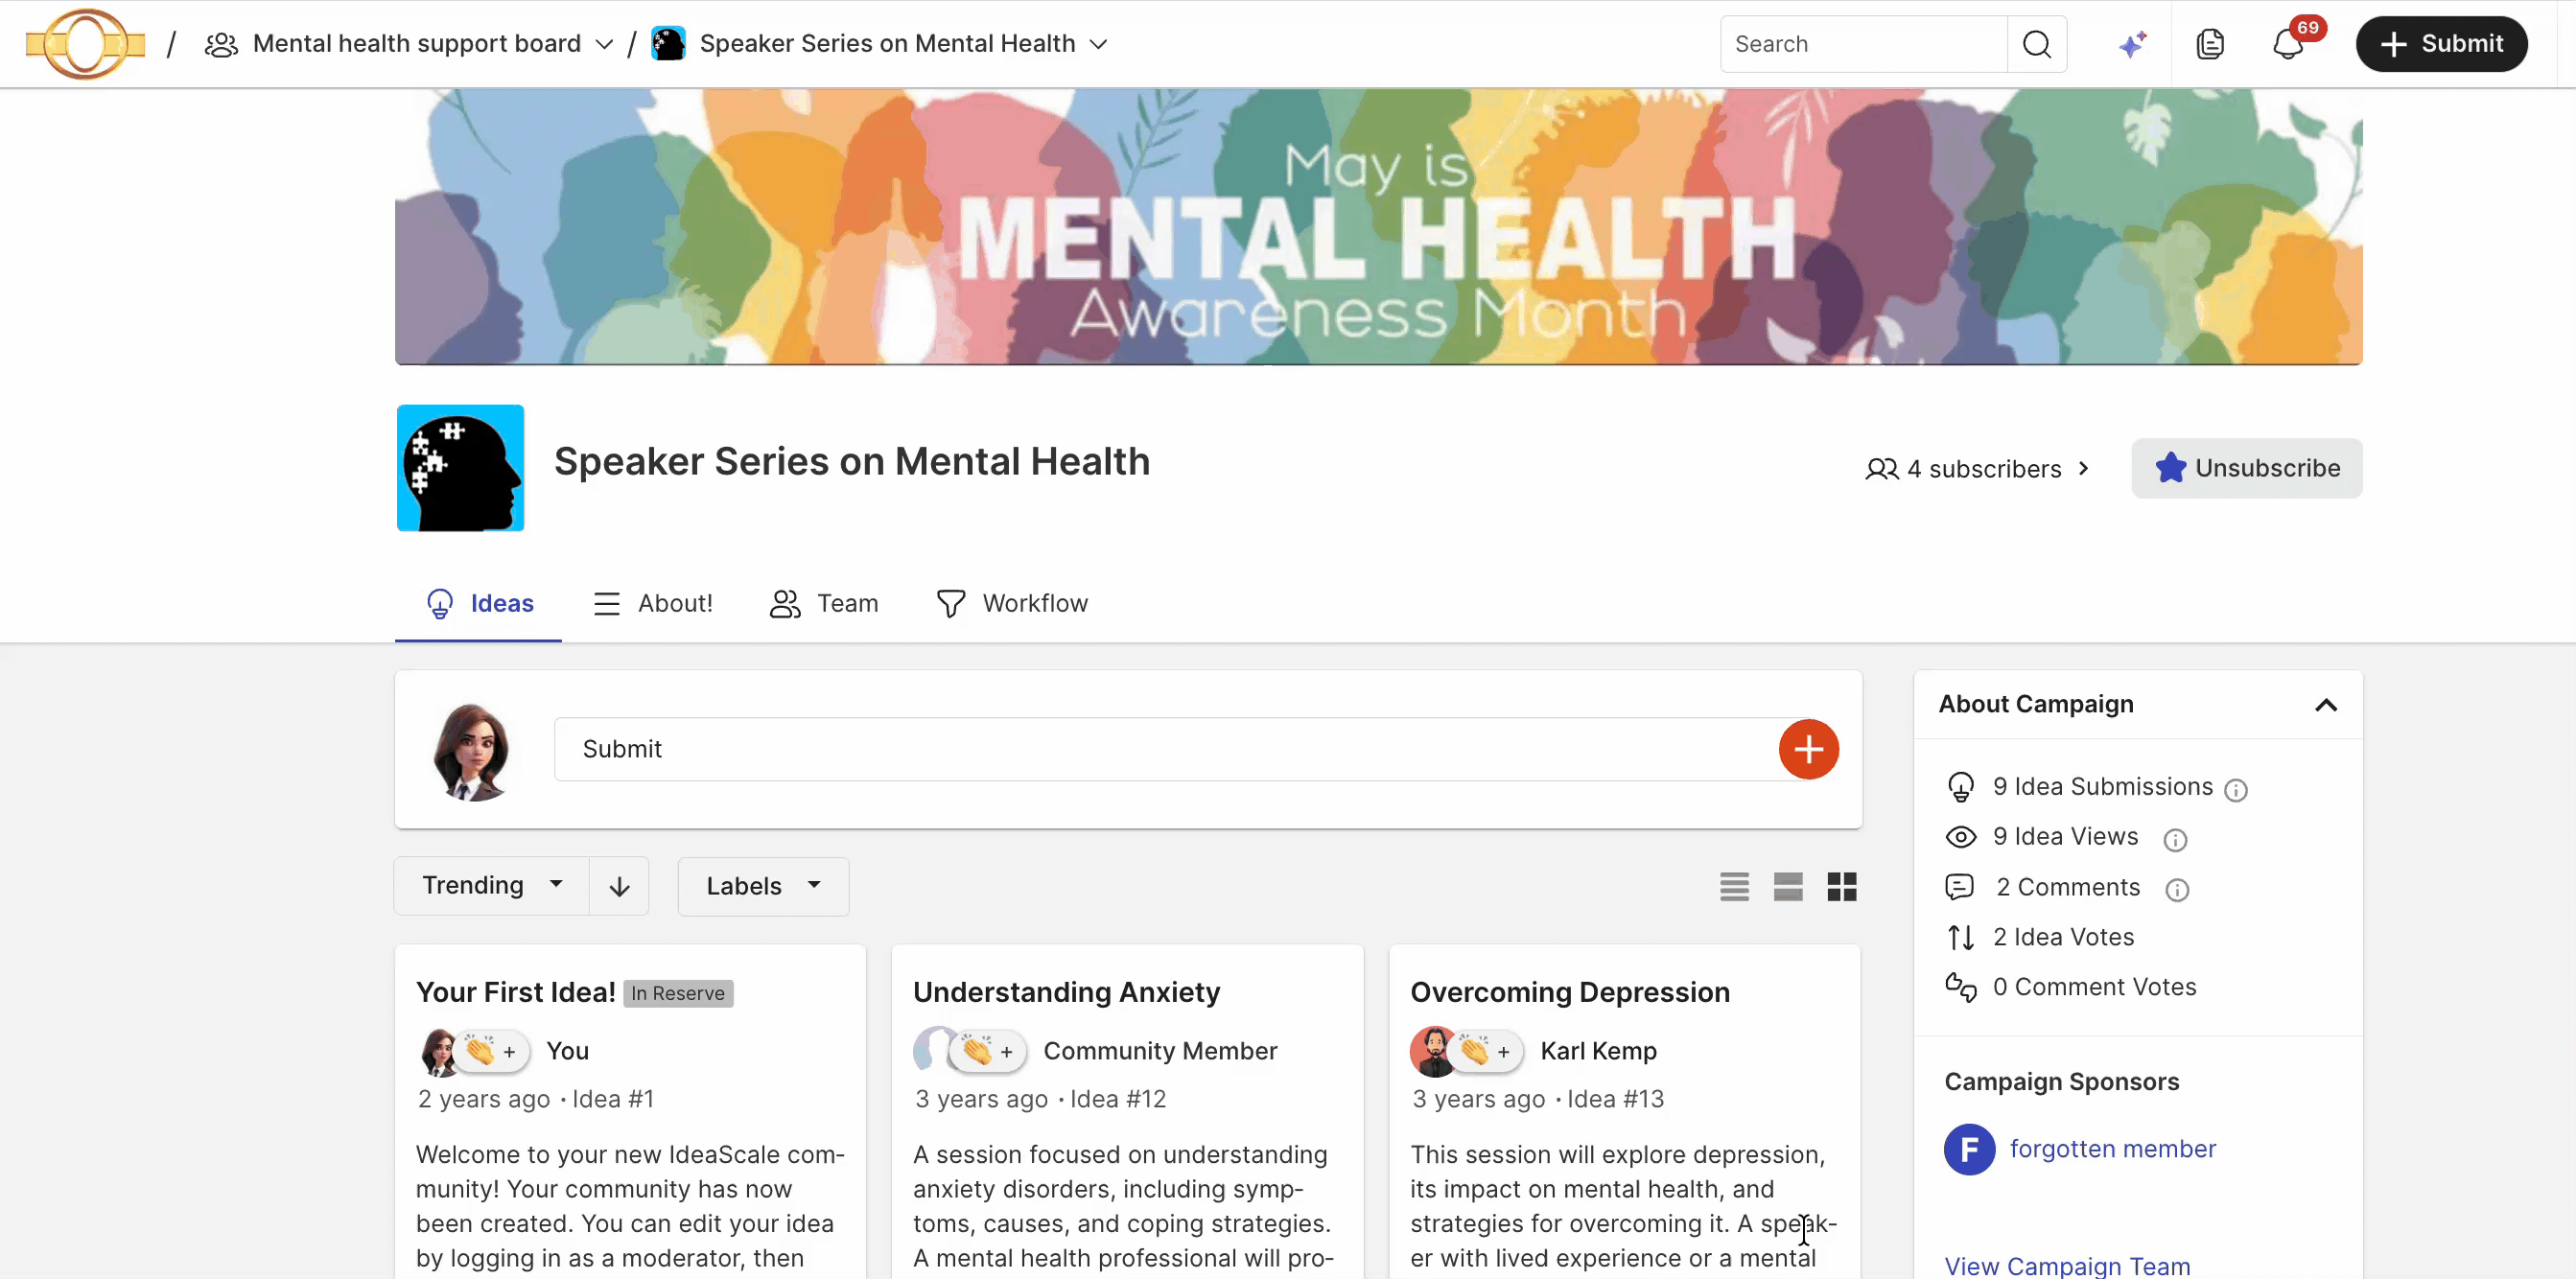Image resolution: width=2576 pixels, height=1279 pixels.
Task: Click the community logo home icon
Action: (x=86, y=44)
